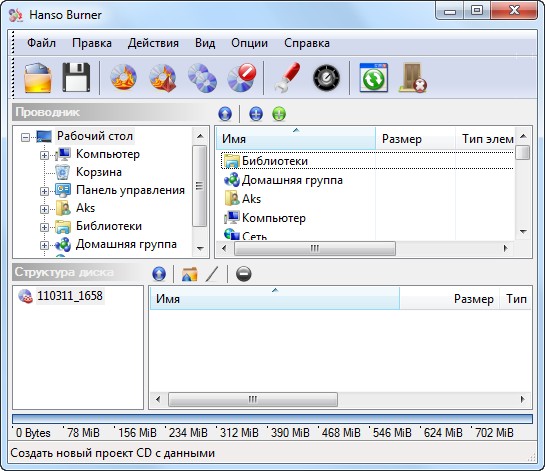Click the green plus add icon in Проводник
545x471 pixels.
pos(279,114)
